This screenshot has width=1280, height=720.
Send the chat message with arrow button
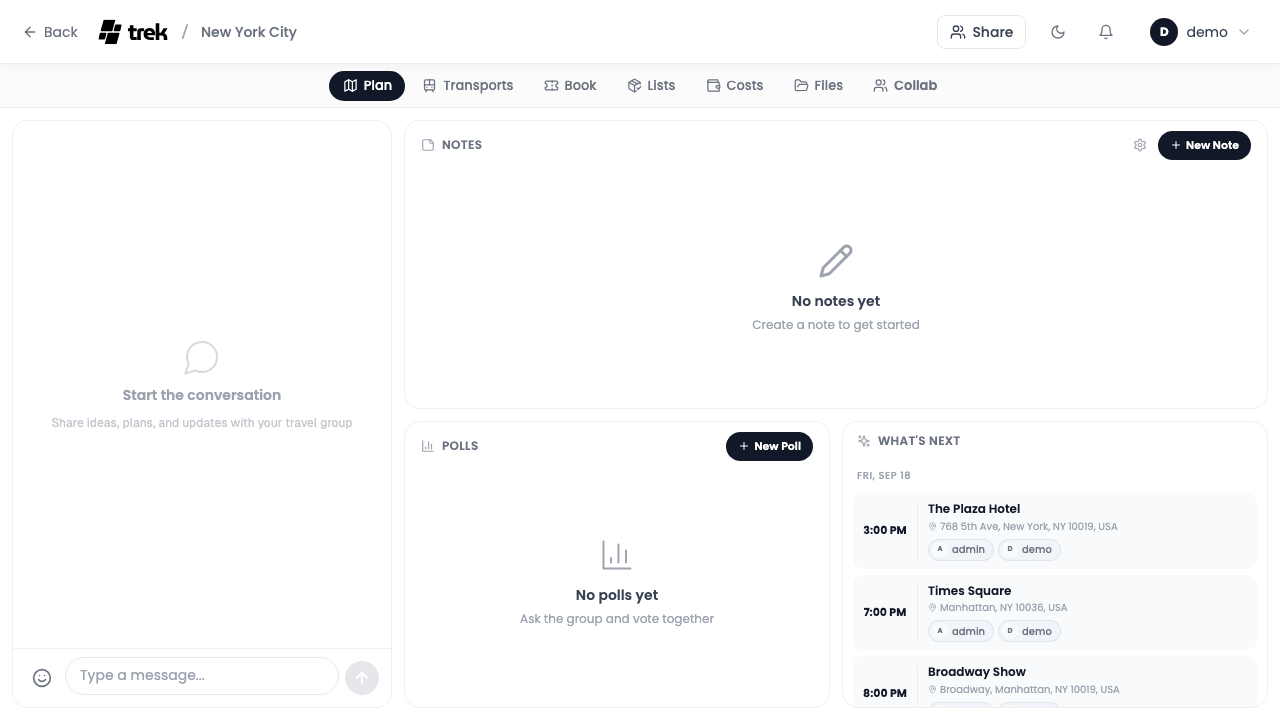click(x=362, y=678)
